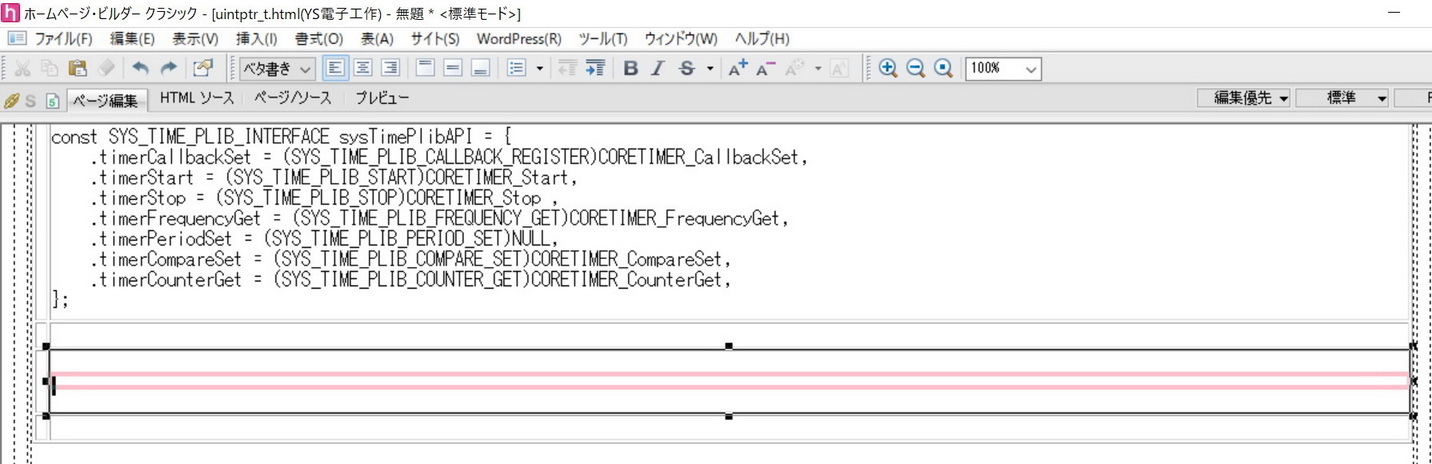1432x464 pixels.
Task: Open the 挿入(I) menu
Action: (x=256, y=39)
